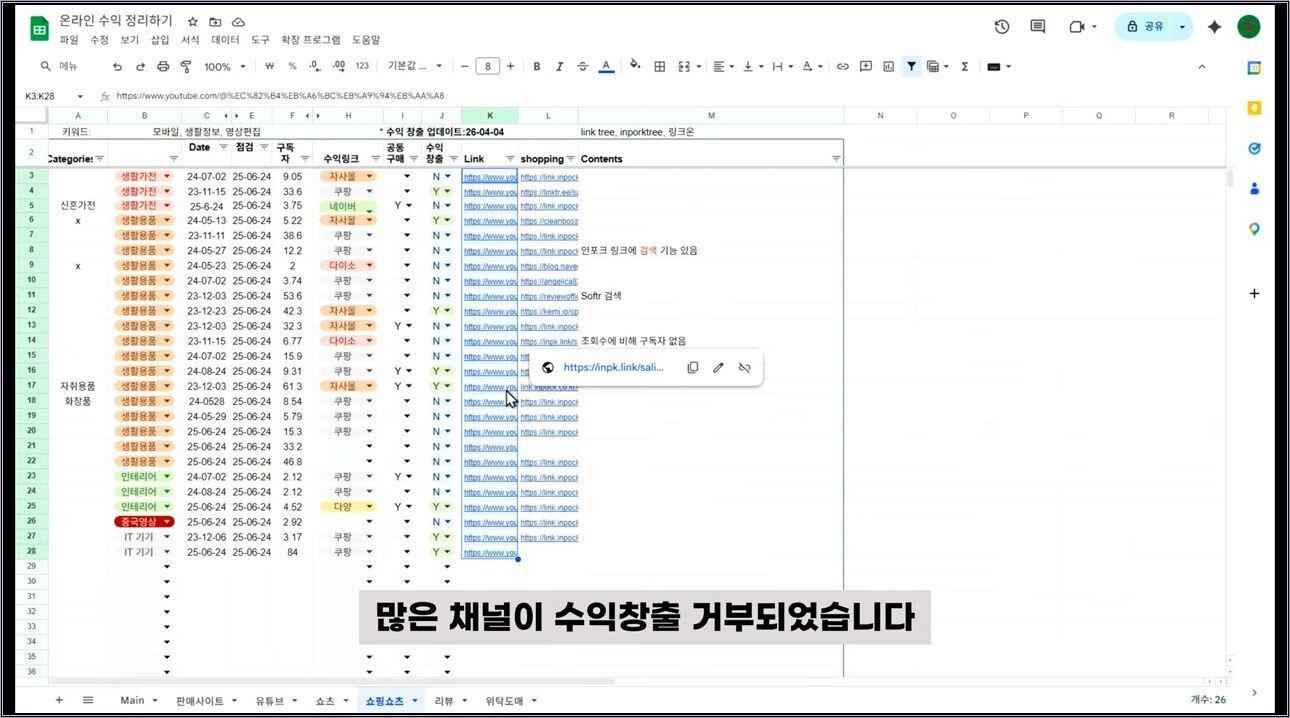Open the Link column filter
1290x718 pixels.
point(510,159)
